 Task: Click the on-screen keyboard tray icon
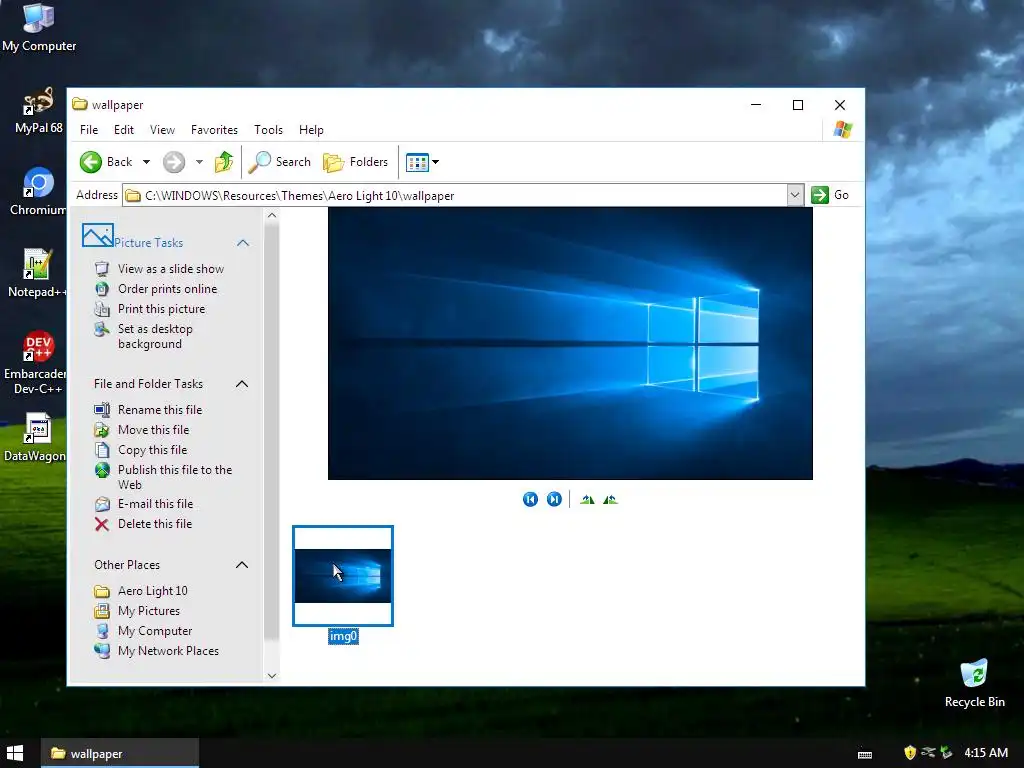click(865, 754)
